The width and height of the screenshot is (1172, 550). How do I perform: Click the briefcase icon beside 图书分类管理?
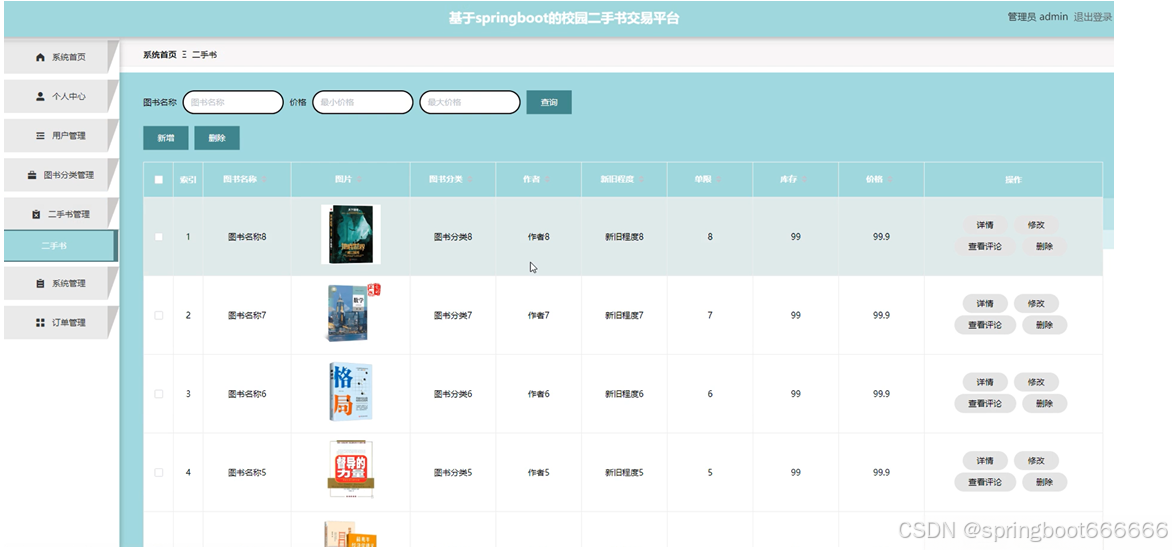pos(32,175)
